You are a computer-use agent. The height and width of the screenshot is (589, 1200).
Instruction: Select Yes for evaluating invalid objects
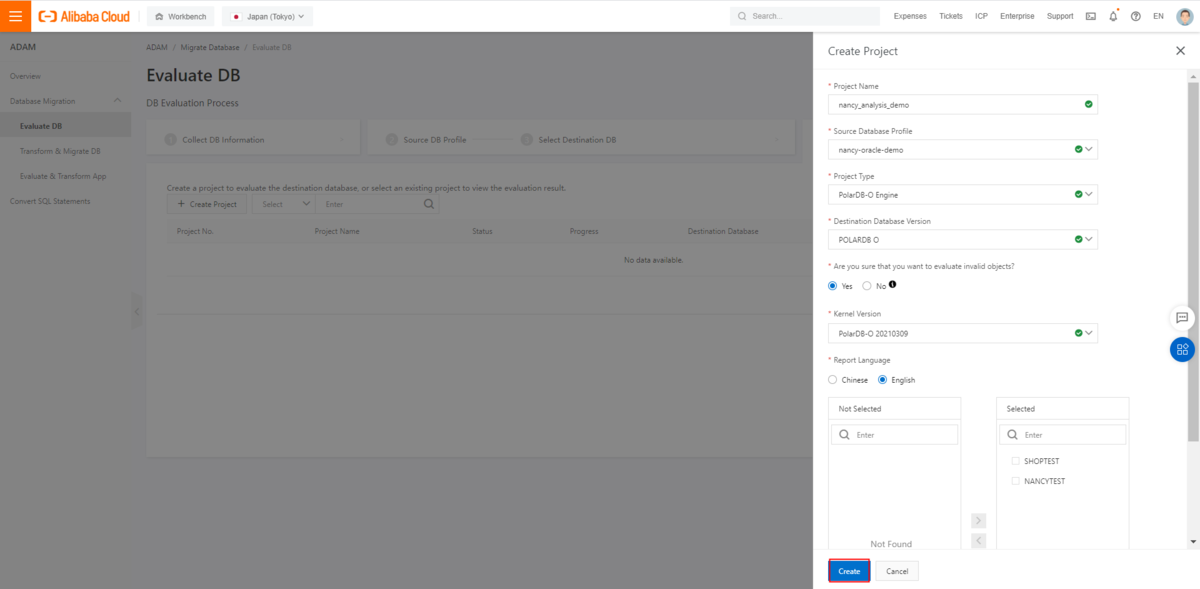click(832, 286)
